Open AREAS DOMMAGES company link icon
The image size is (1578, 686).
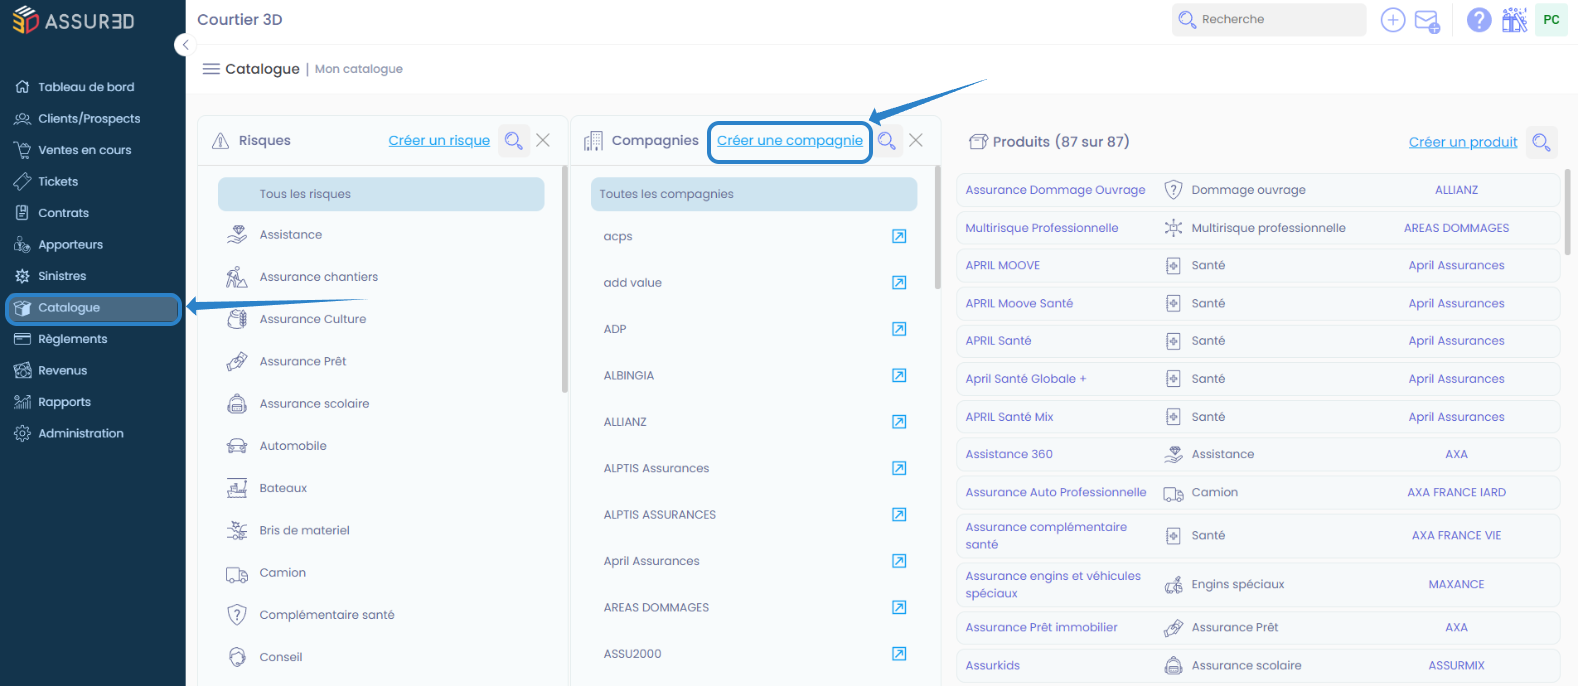[899, 607]
